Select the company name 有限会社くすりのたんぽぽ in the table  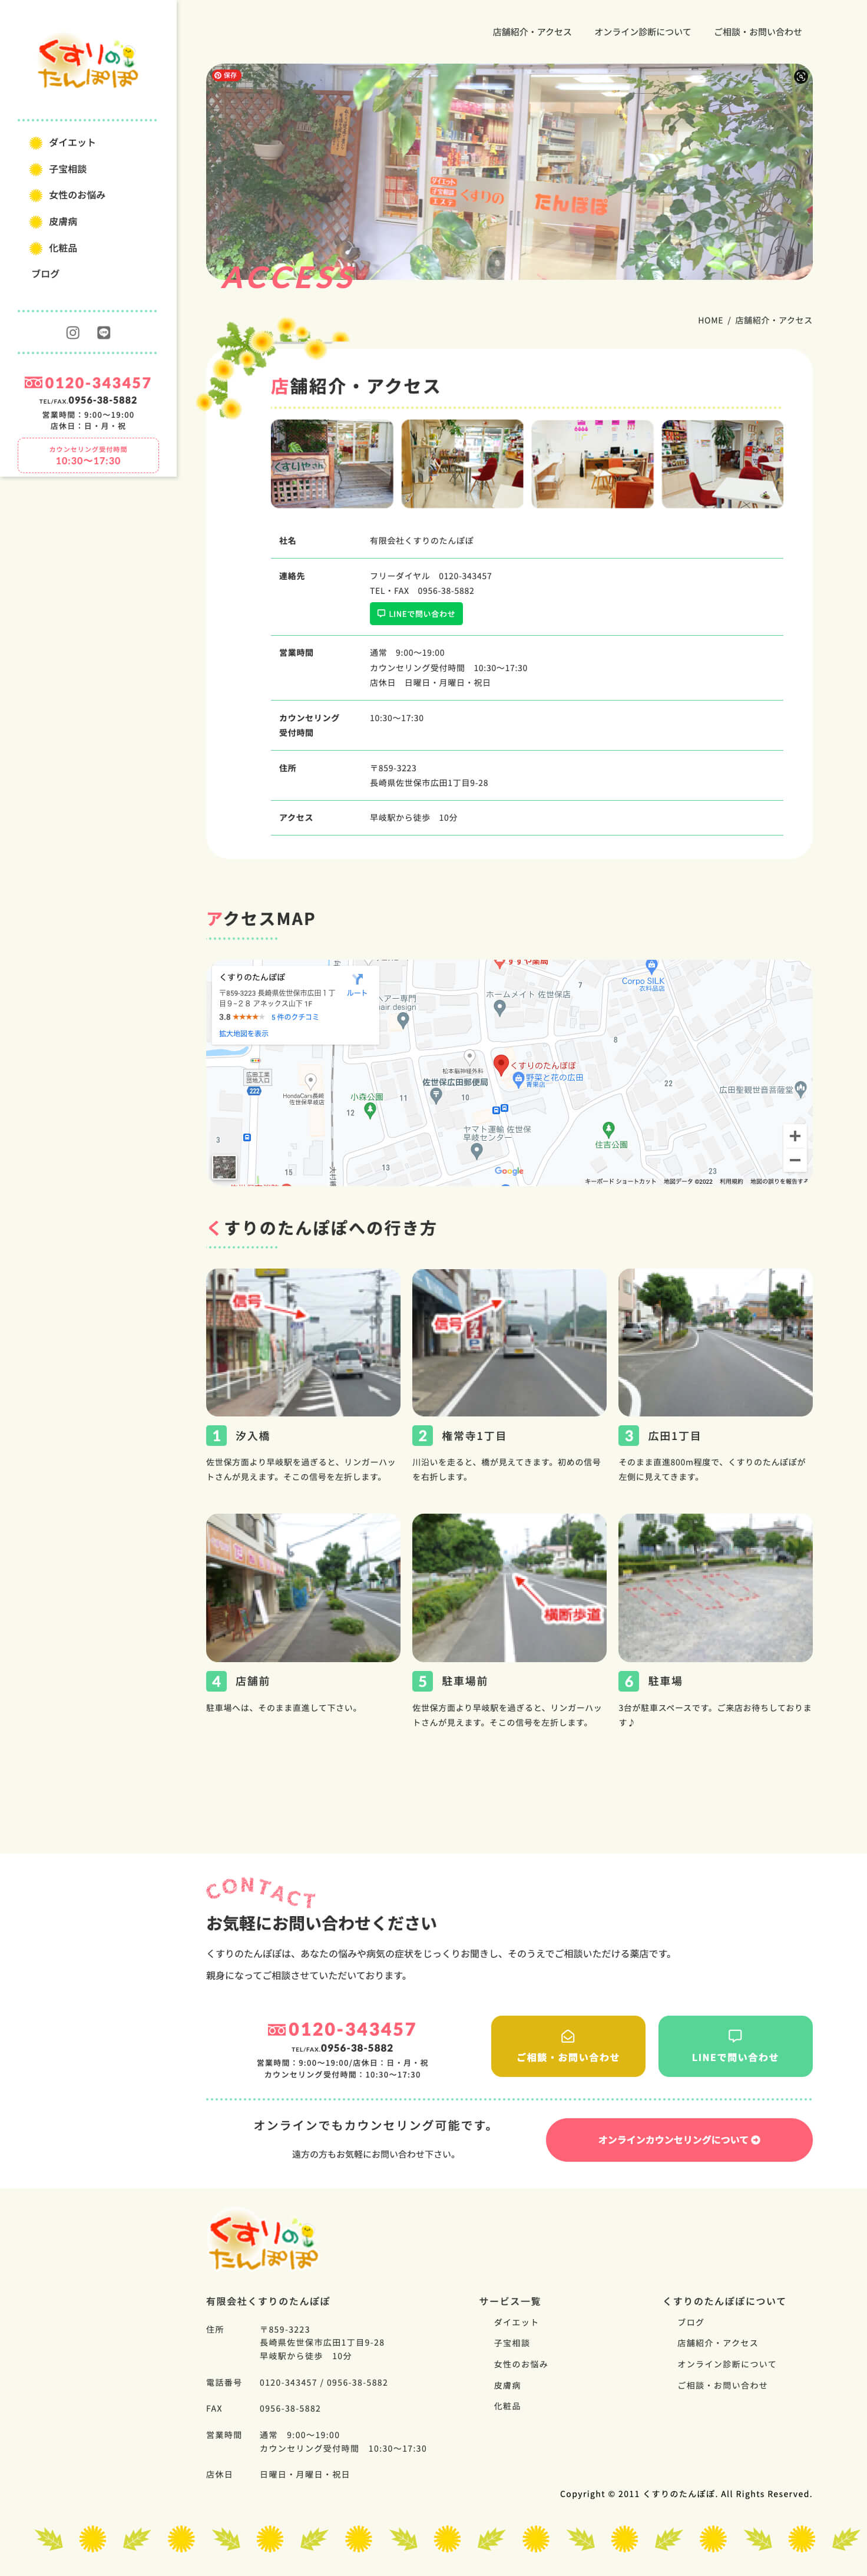422,541
